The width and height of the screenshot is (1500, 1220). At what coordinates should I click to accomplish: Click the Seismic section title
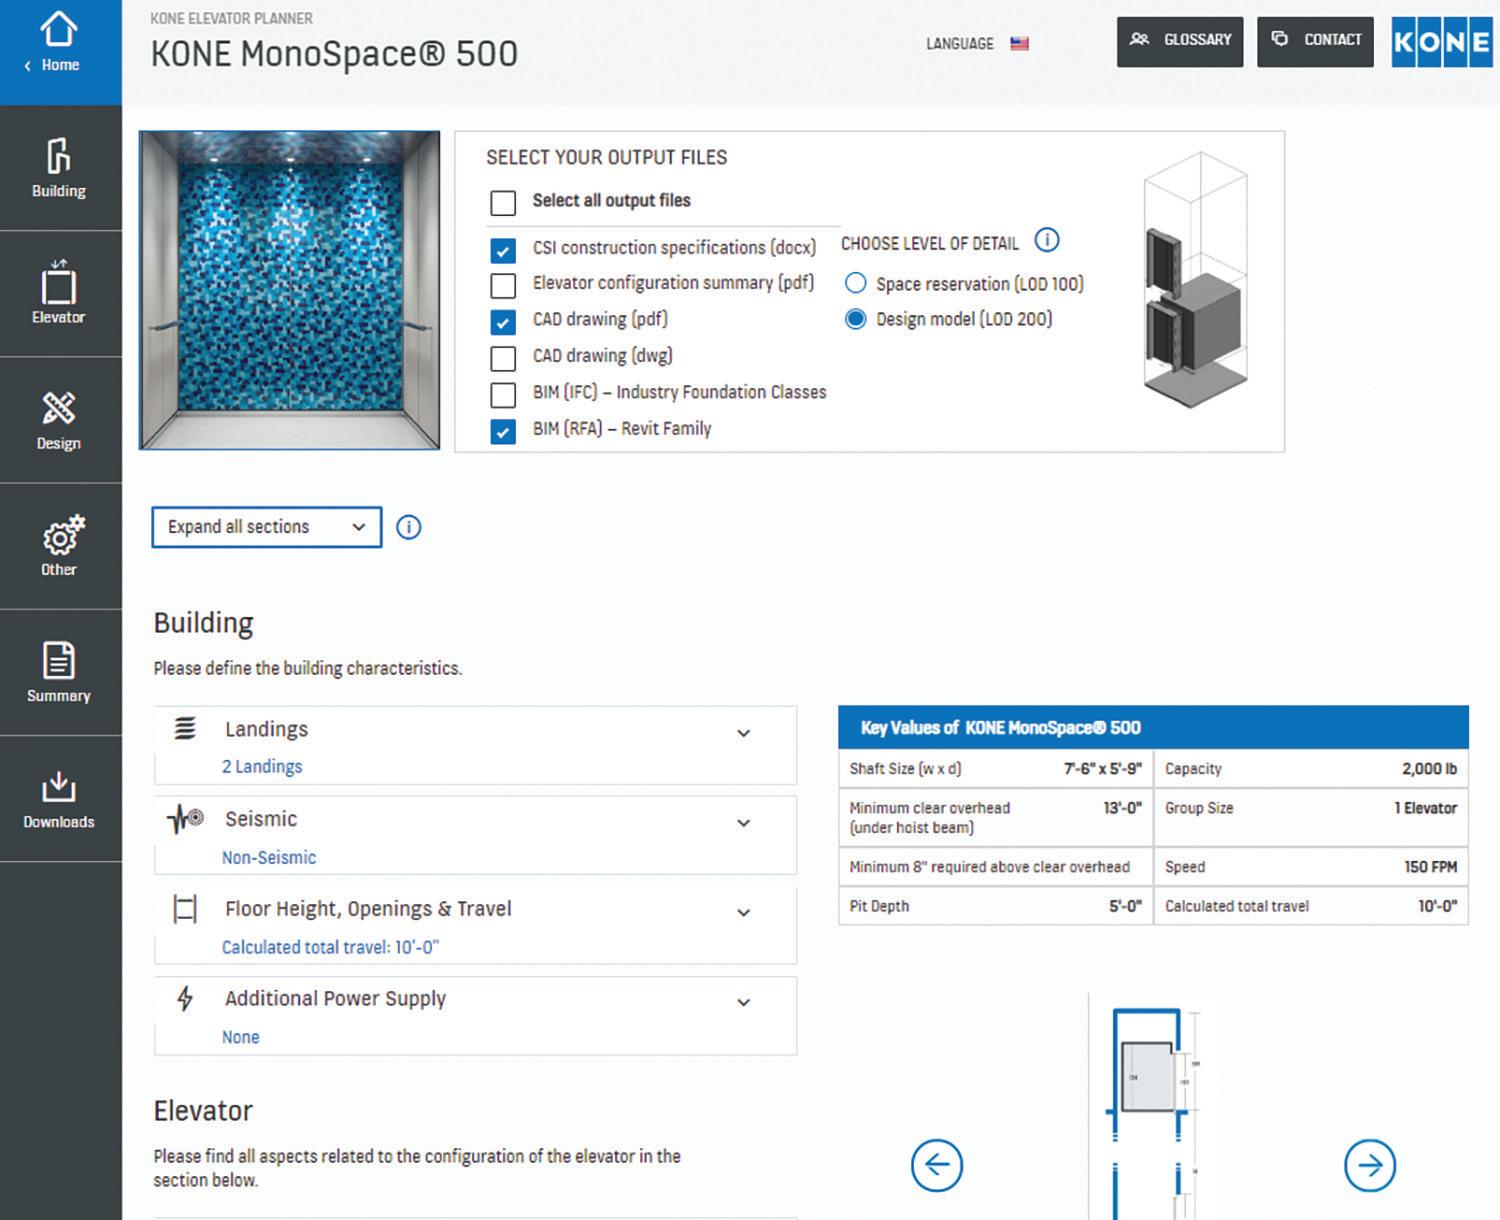point(261,819)
